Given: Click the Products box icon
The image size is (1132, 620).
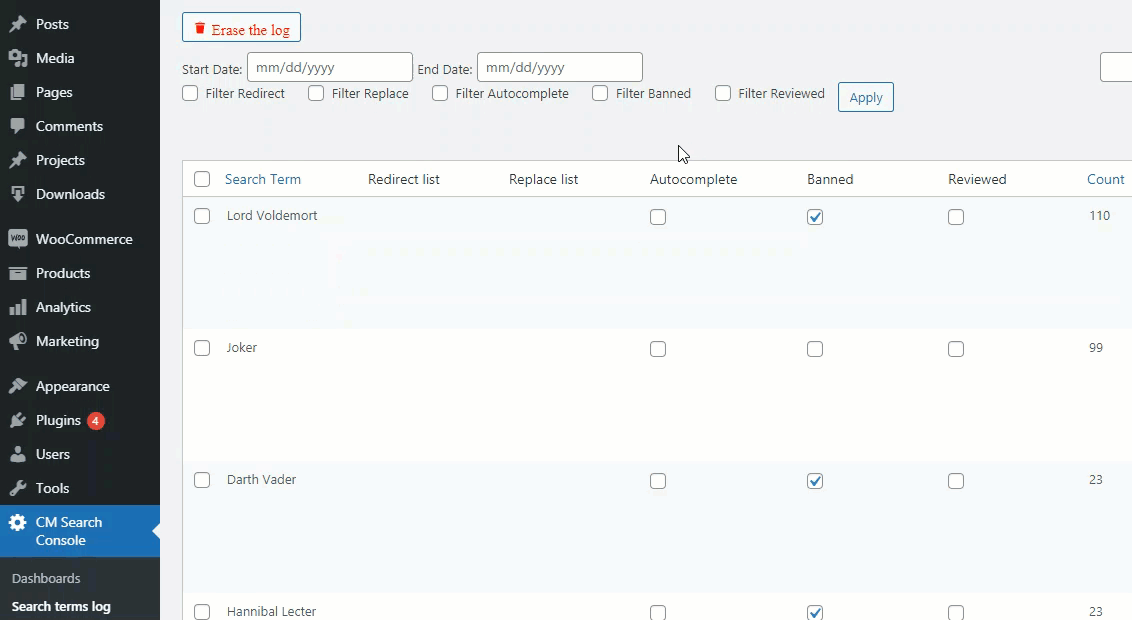Looking at the screenshot, I should coord(18,273).
